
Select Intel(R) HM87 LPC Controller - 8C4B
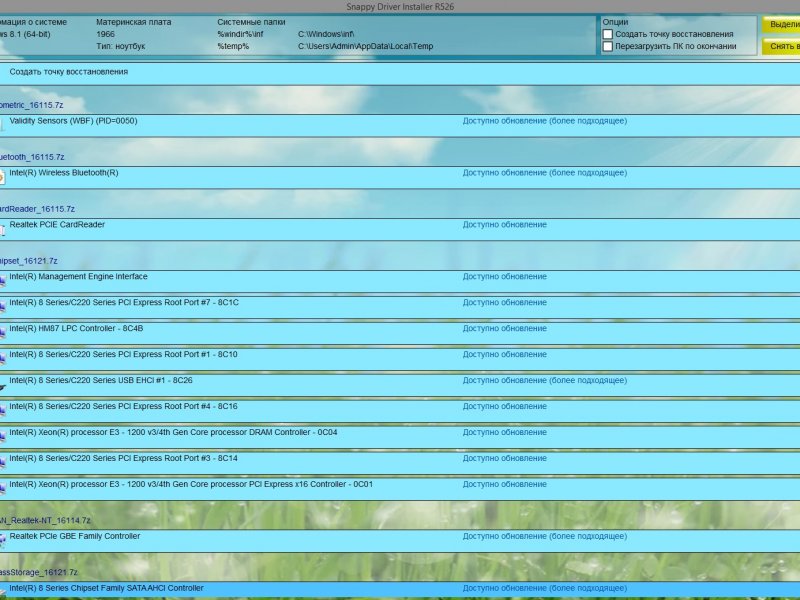[x=400, y=334]
